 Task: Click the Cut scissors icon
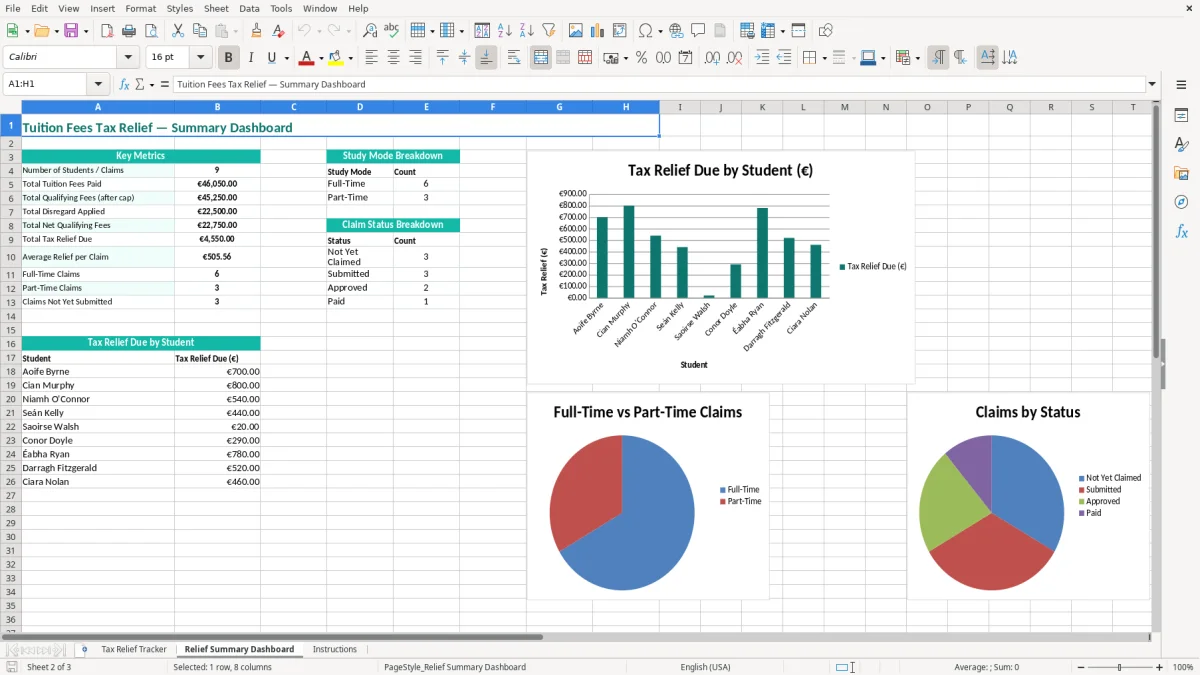tap(177, 31)
